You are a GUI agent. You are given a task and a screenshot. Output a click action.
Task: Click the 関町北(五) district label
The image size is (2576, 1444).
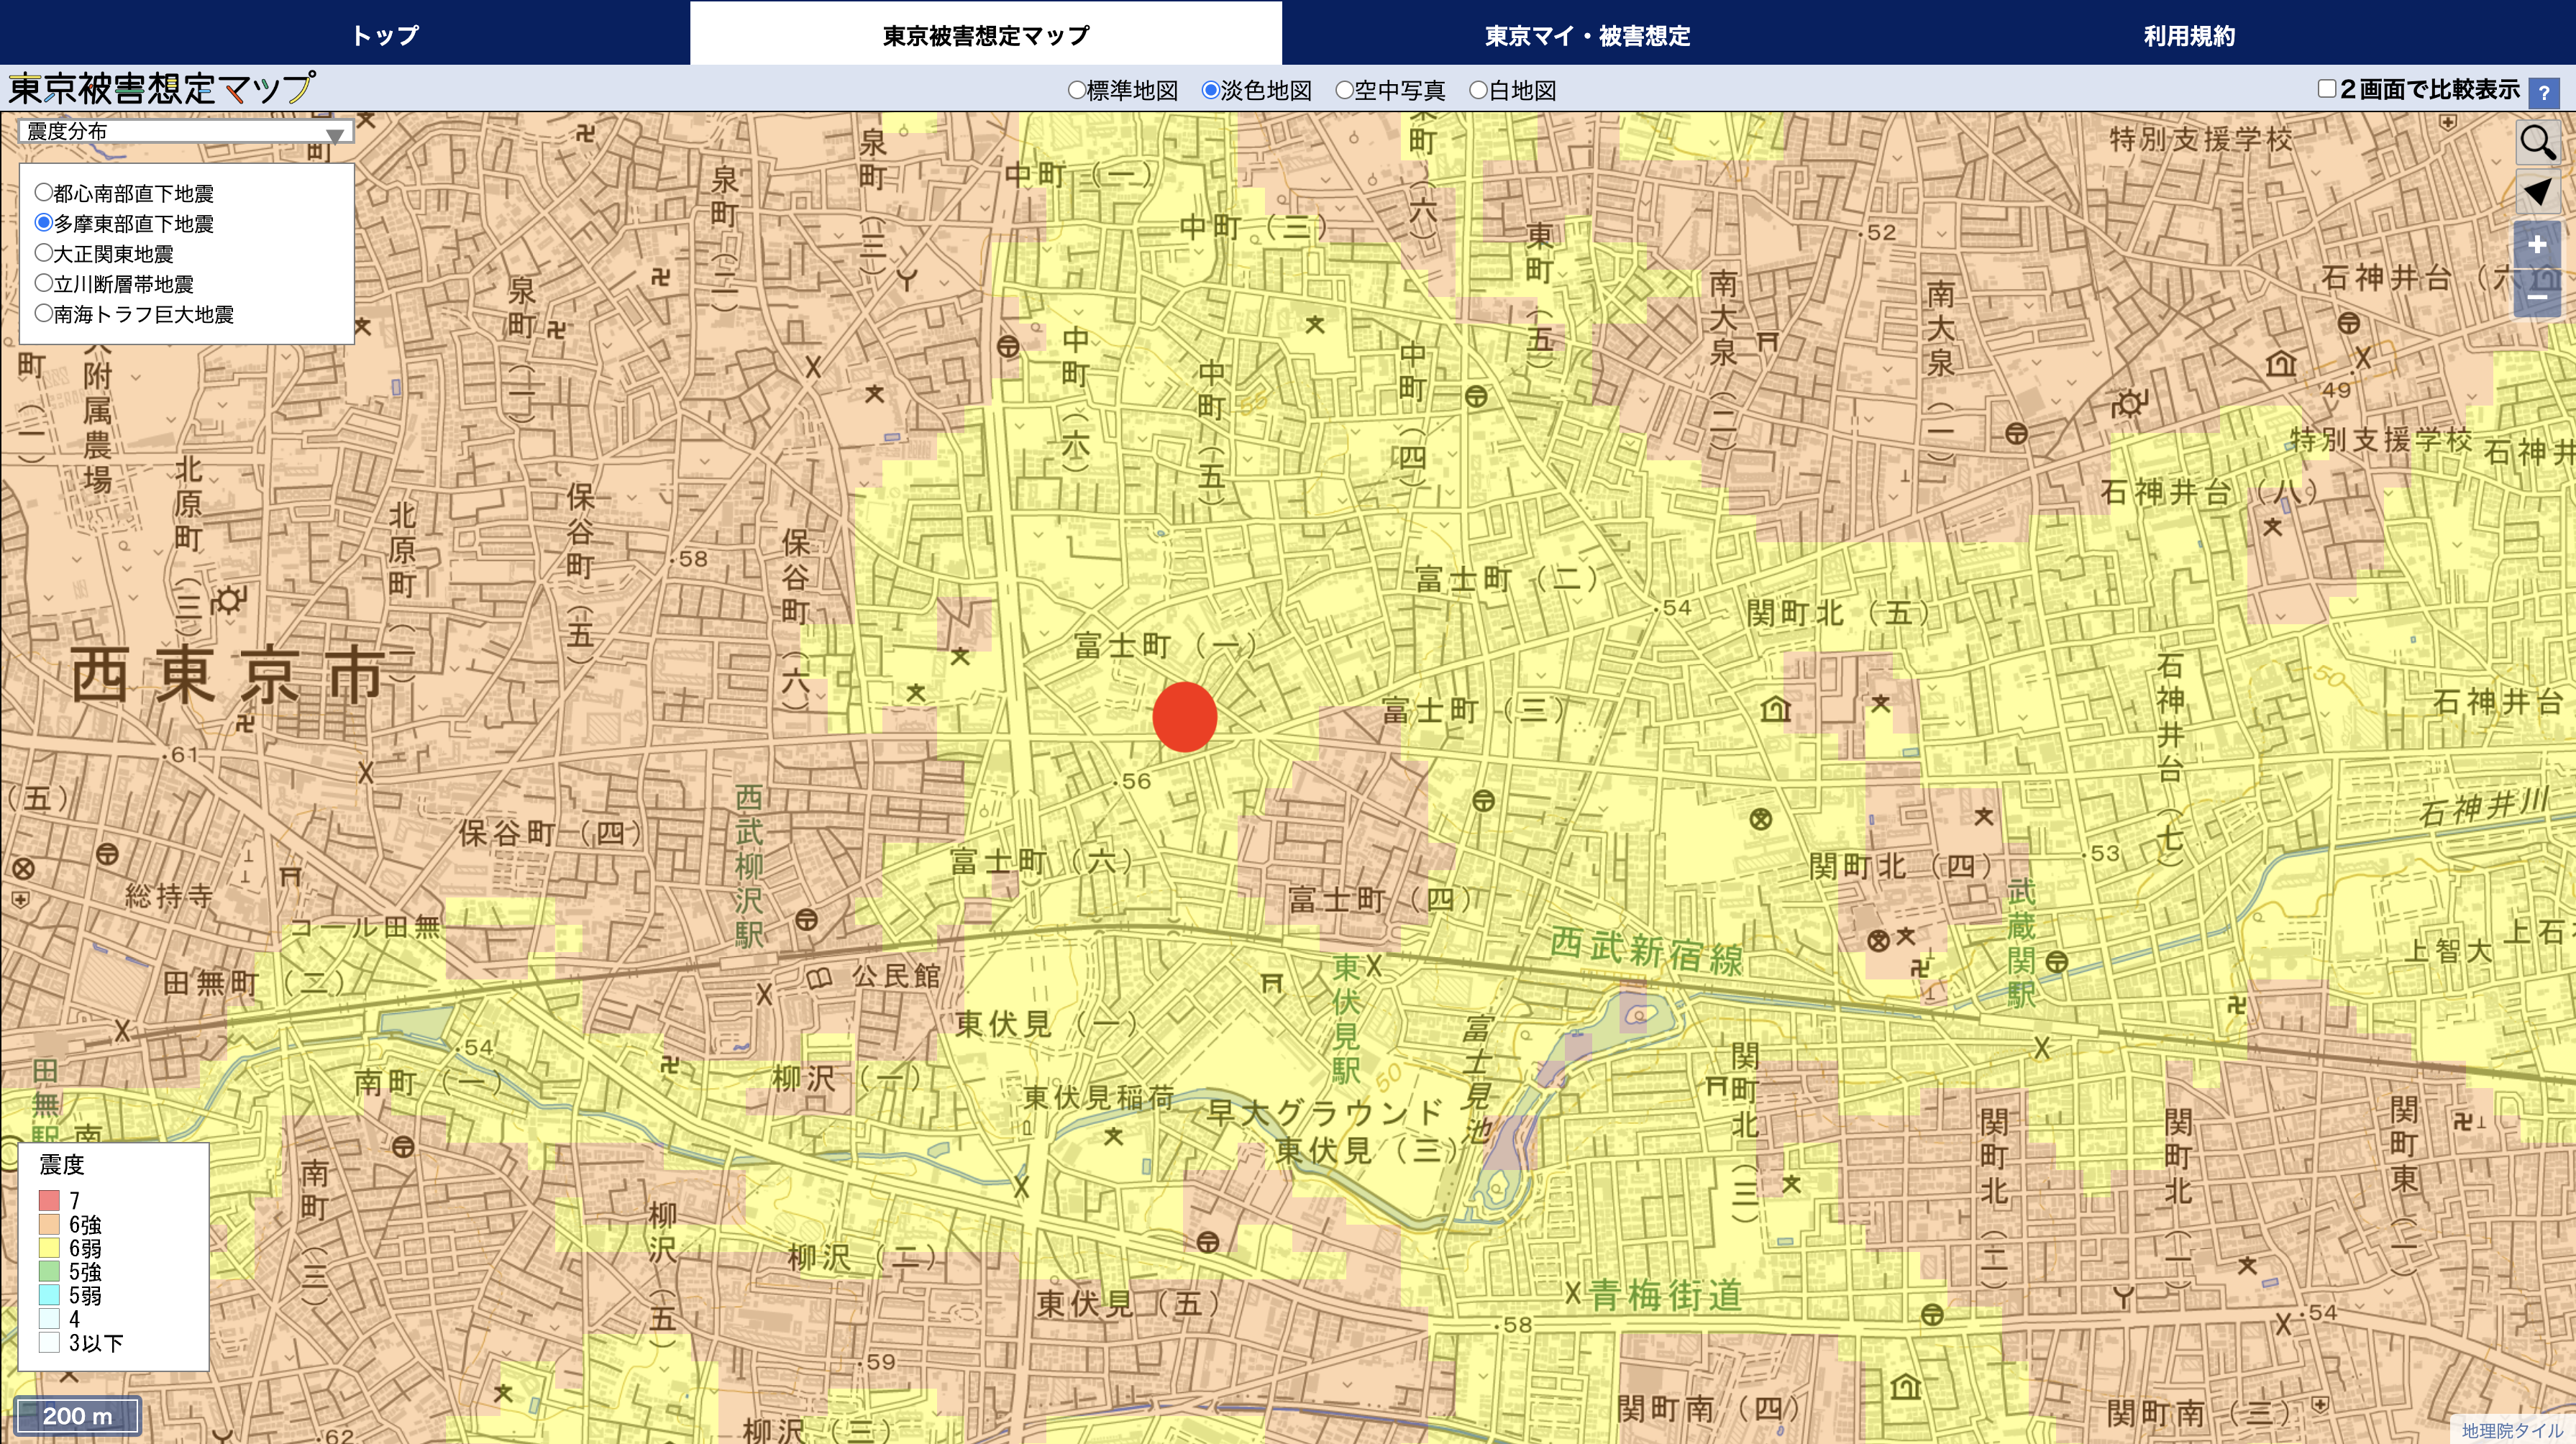click(x=1838, y=613)
